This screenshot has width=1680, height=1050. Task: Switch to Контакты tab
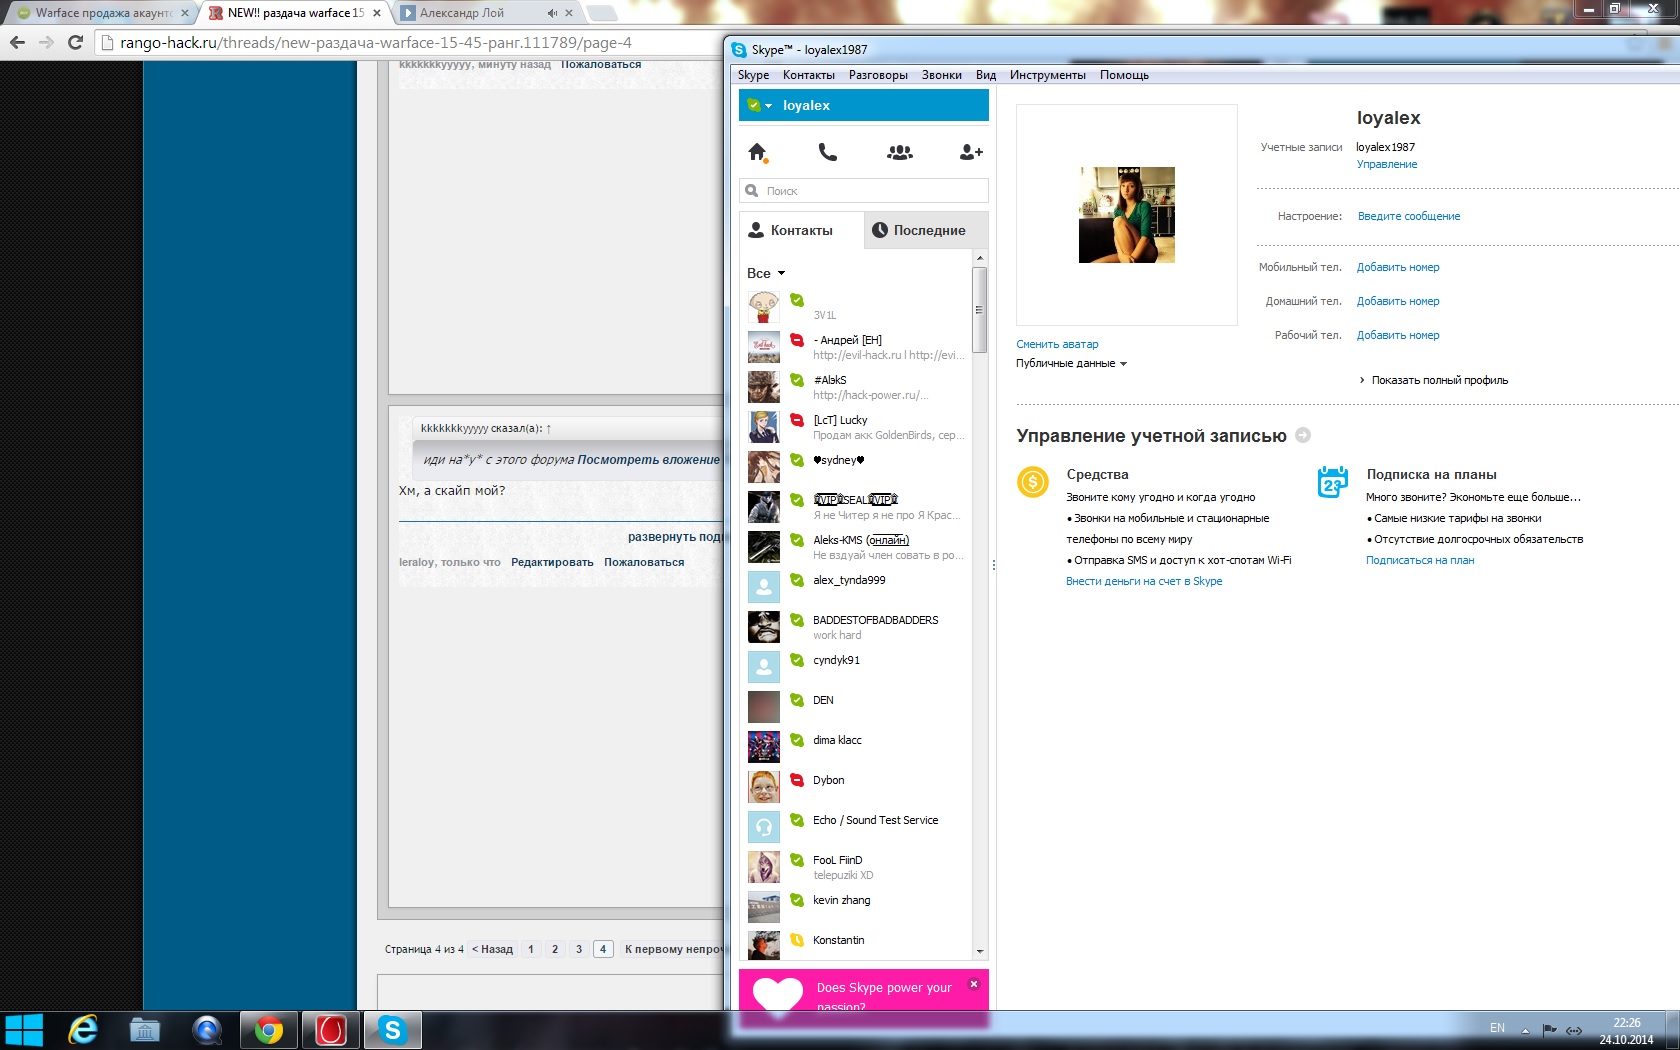(x=801, y=230)
